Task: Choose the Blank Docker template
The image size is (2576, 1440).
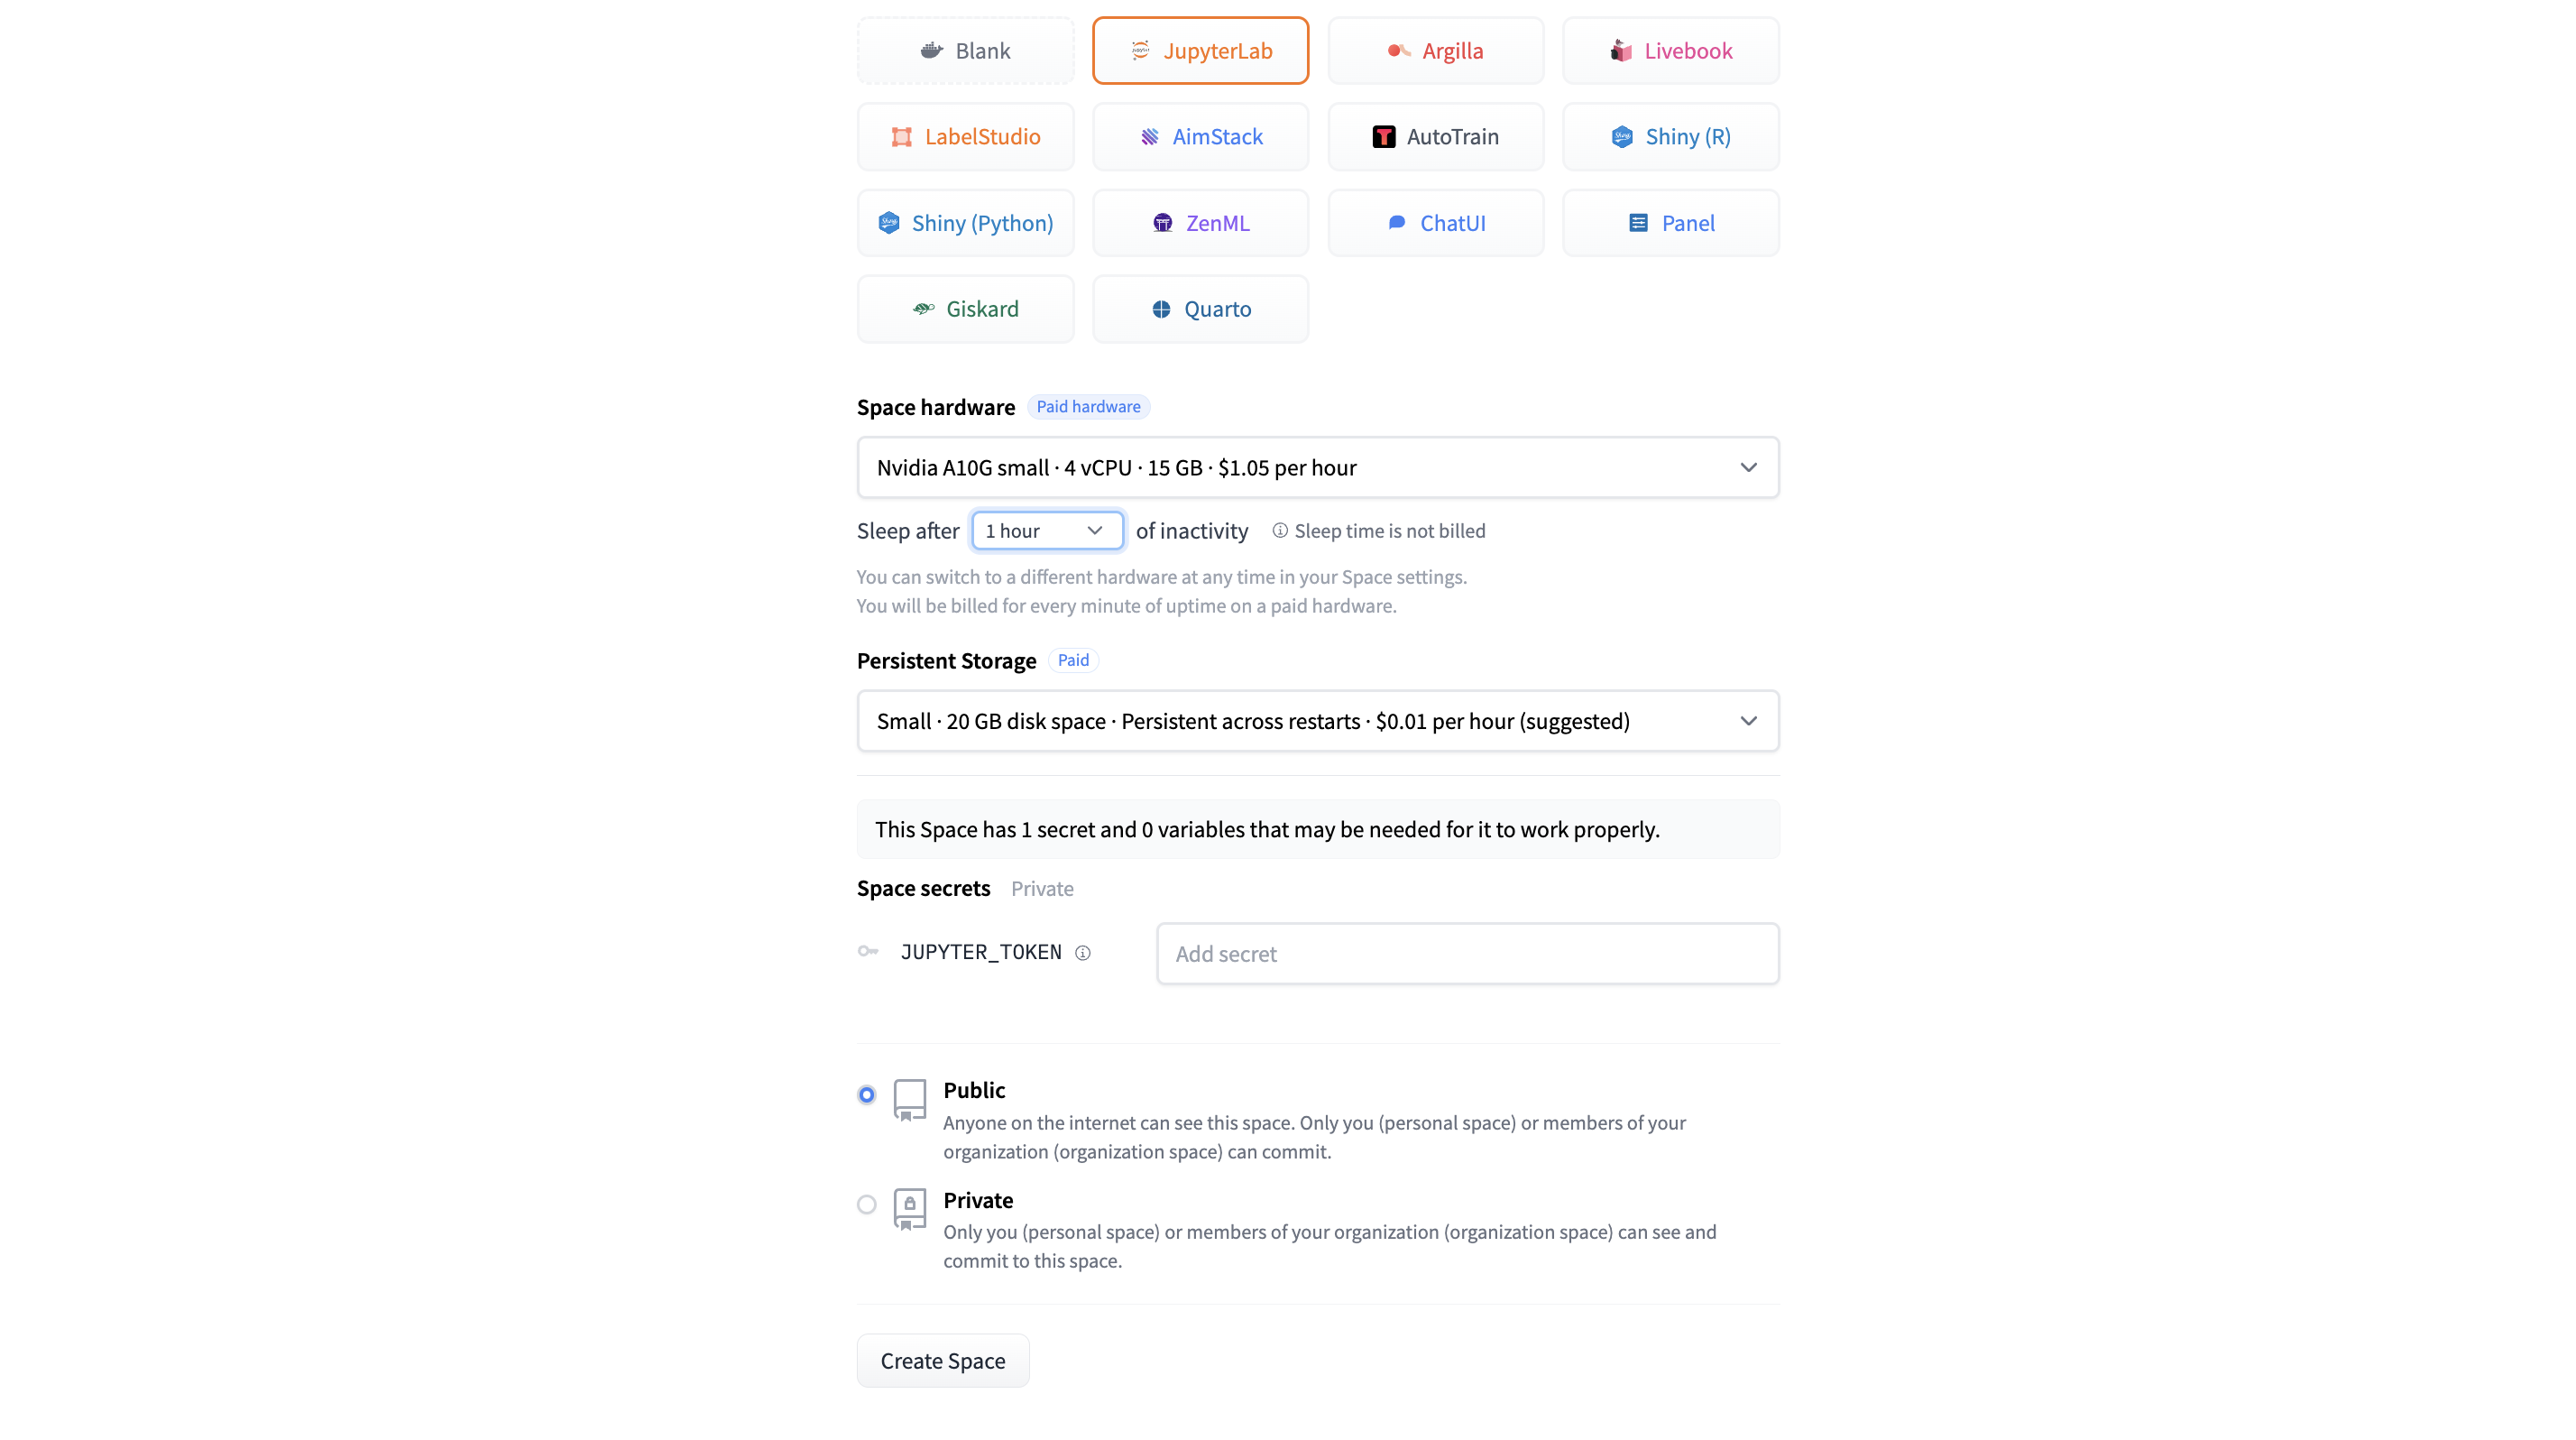Action: click(x=965, y=51)
